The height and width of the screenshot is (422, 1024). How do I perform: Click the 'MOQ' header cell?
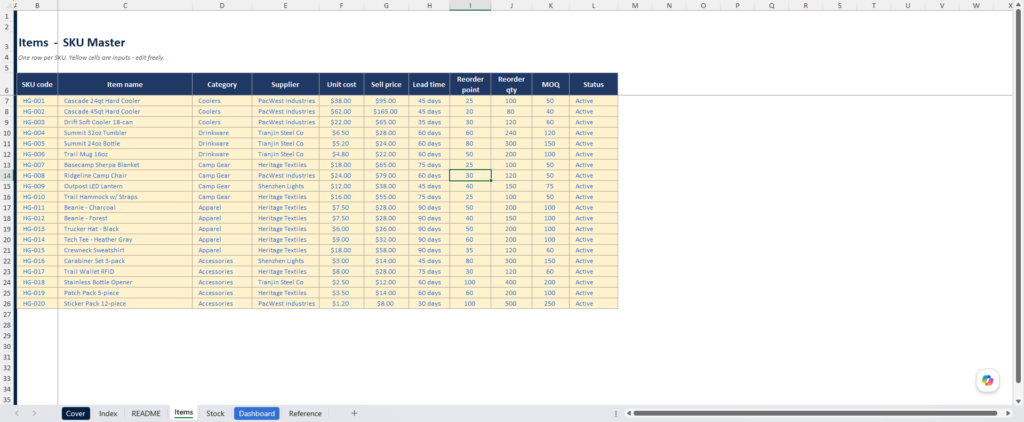pyautogui.click(x=551, y=84)
